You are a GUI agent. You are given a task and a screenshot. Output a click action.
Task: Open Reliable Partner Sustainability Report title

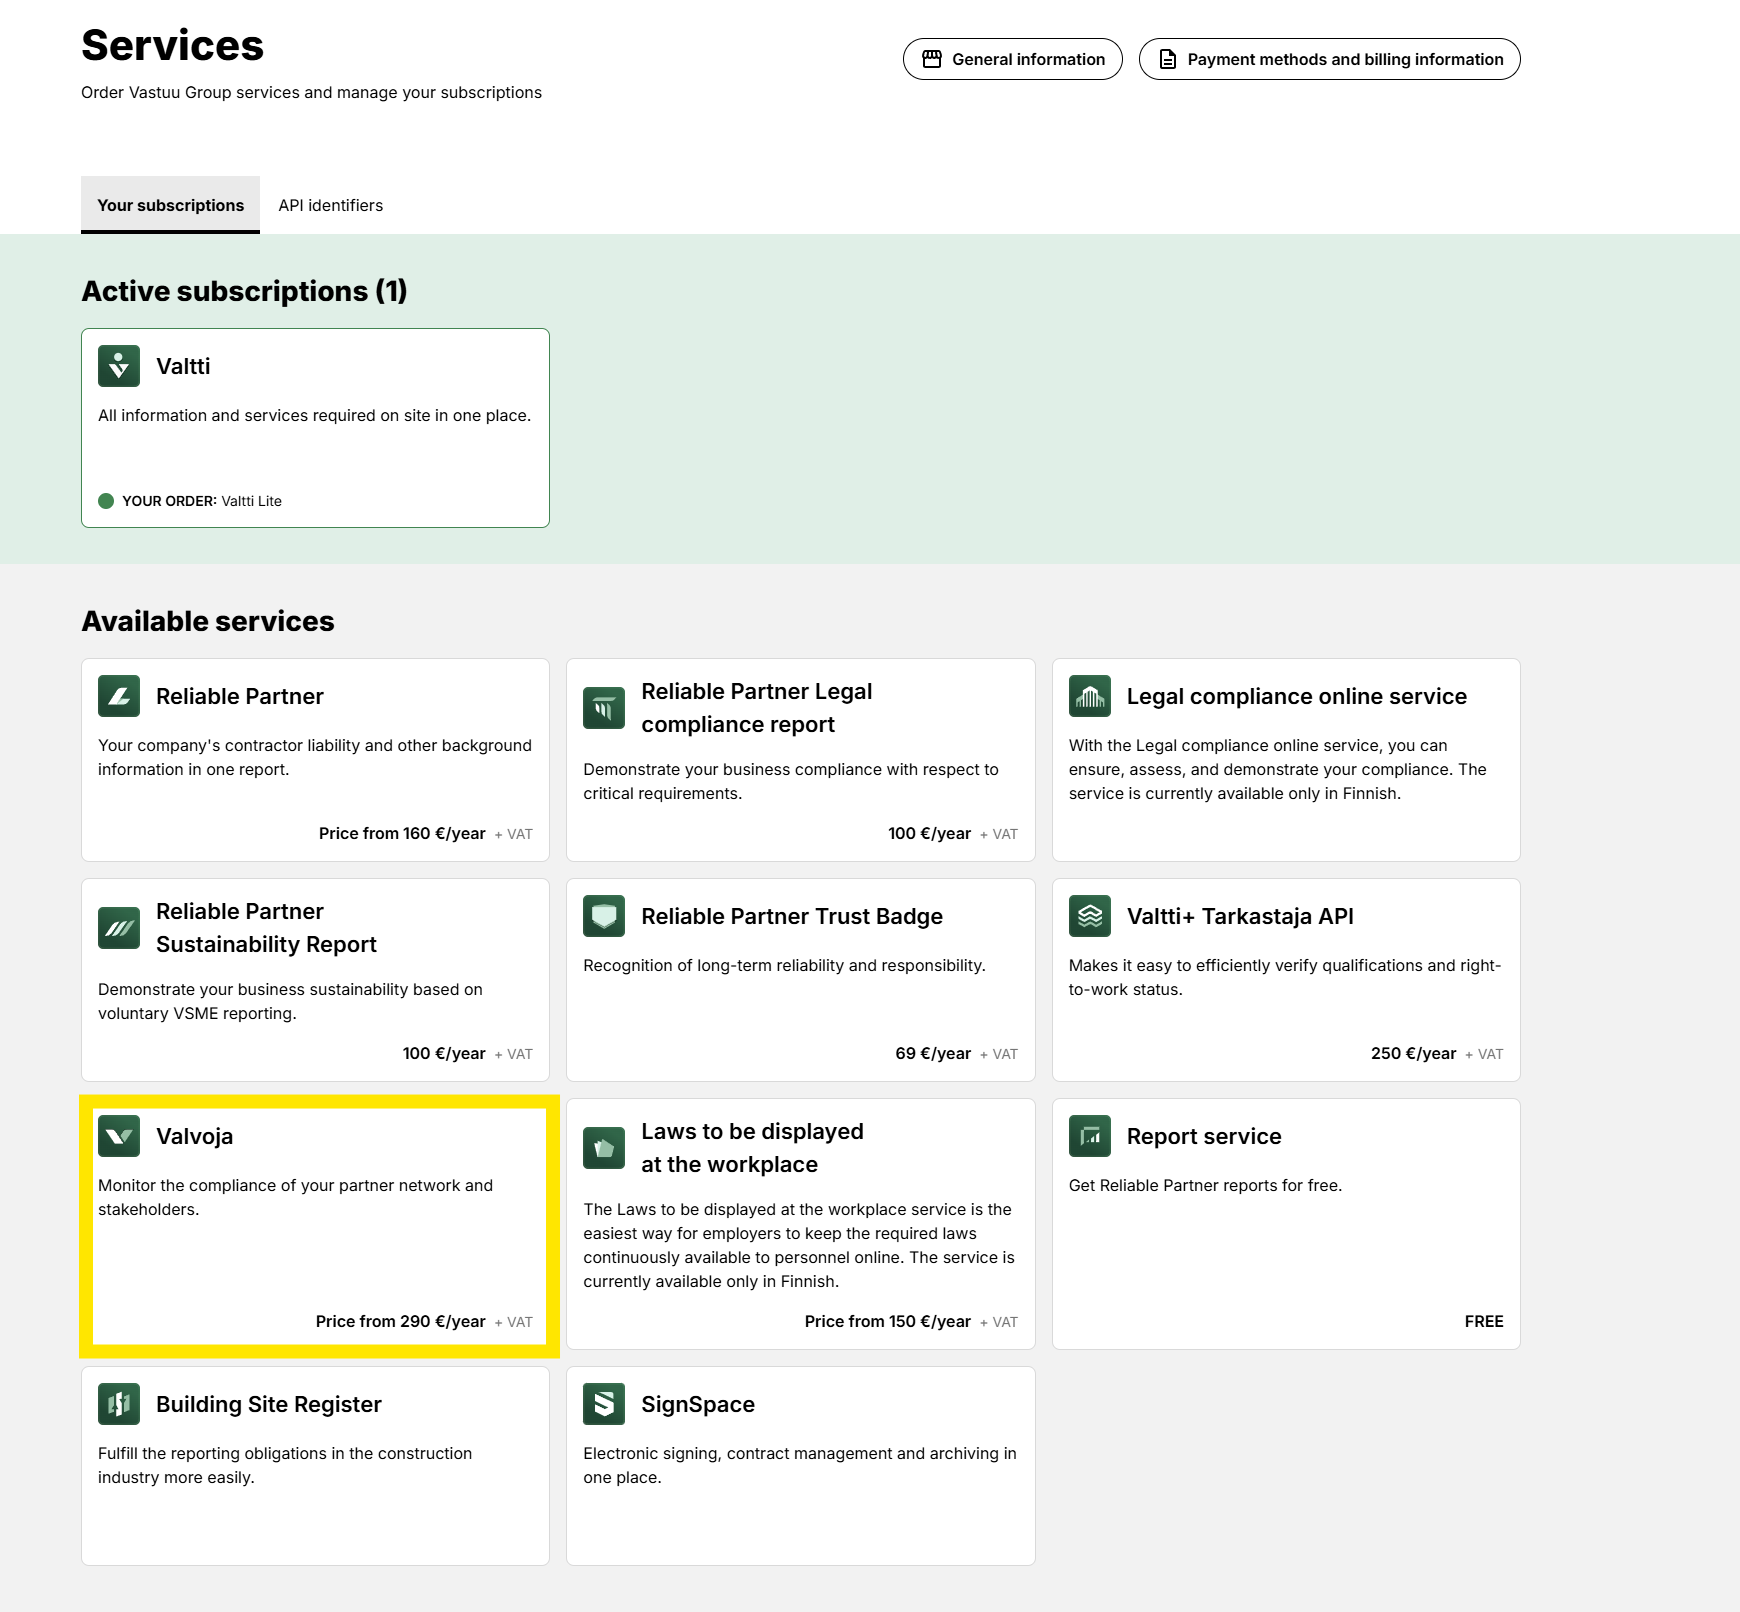266,928
